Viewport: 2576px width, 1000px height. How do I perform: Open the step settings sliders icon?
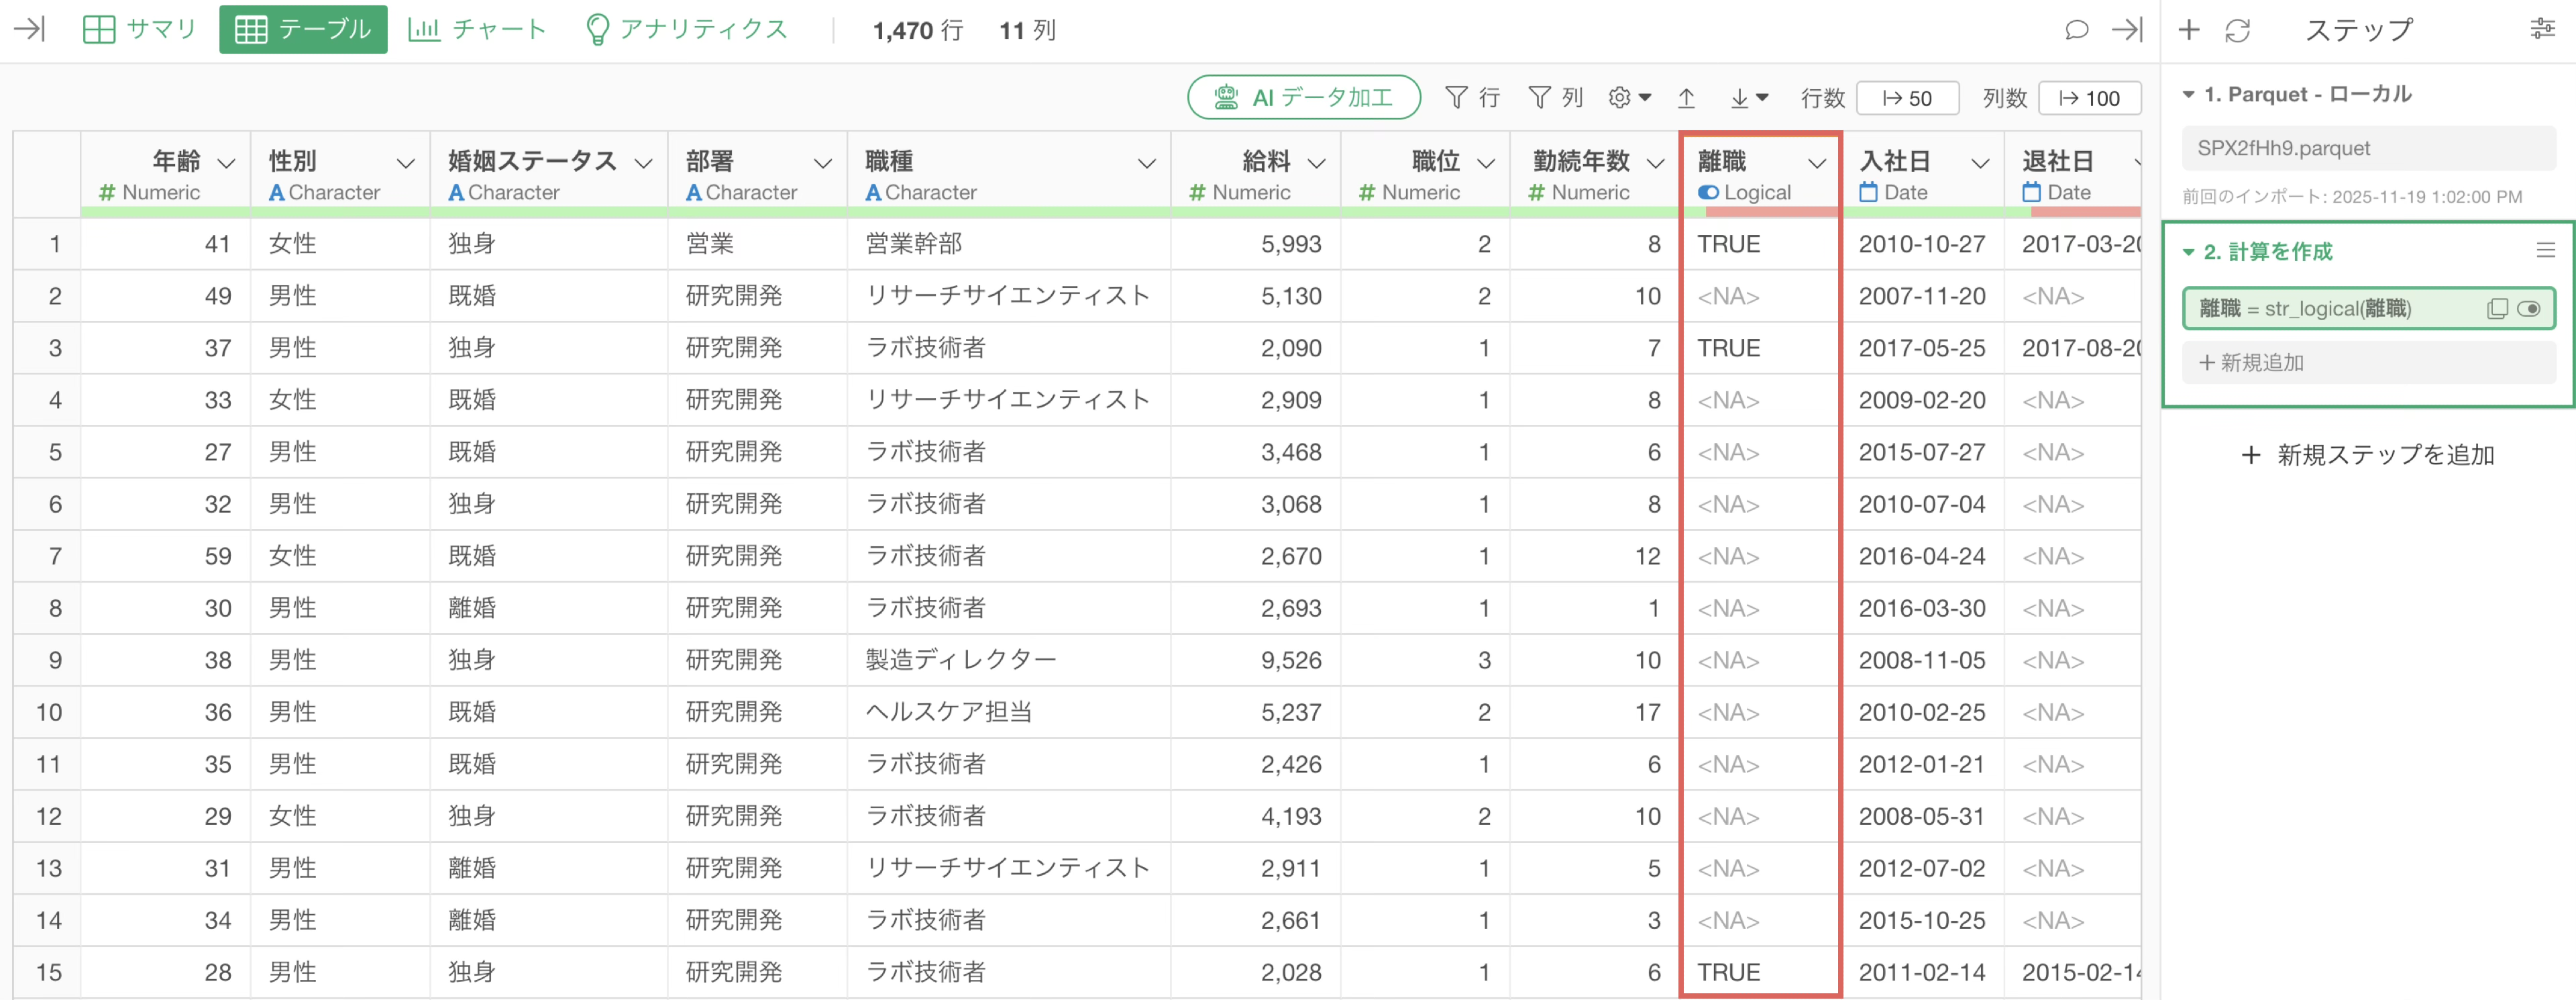(x=2542, y=29)
